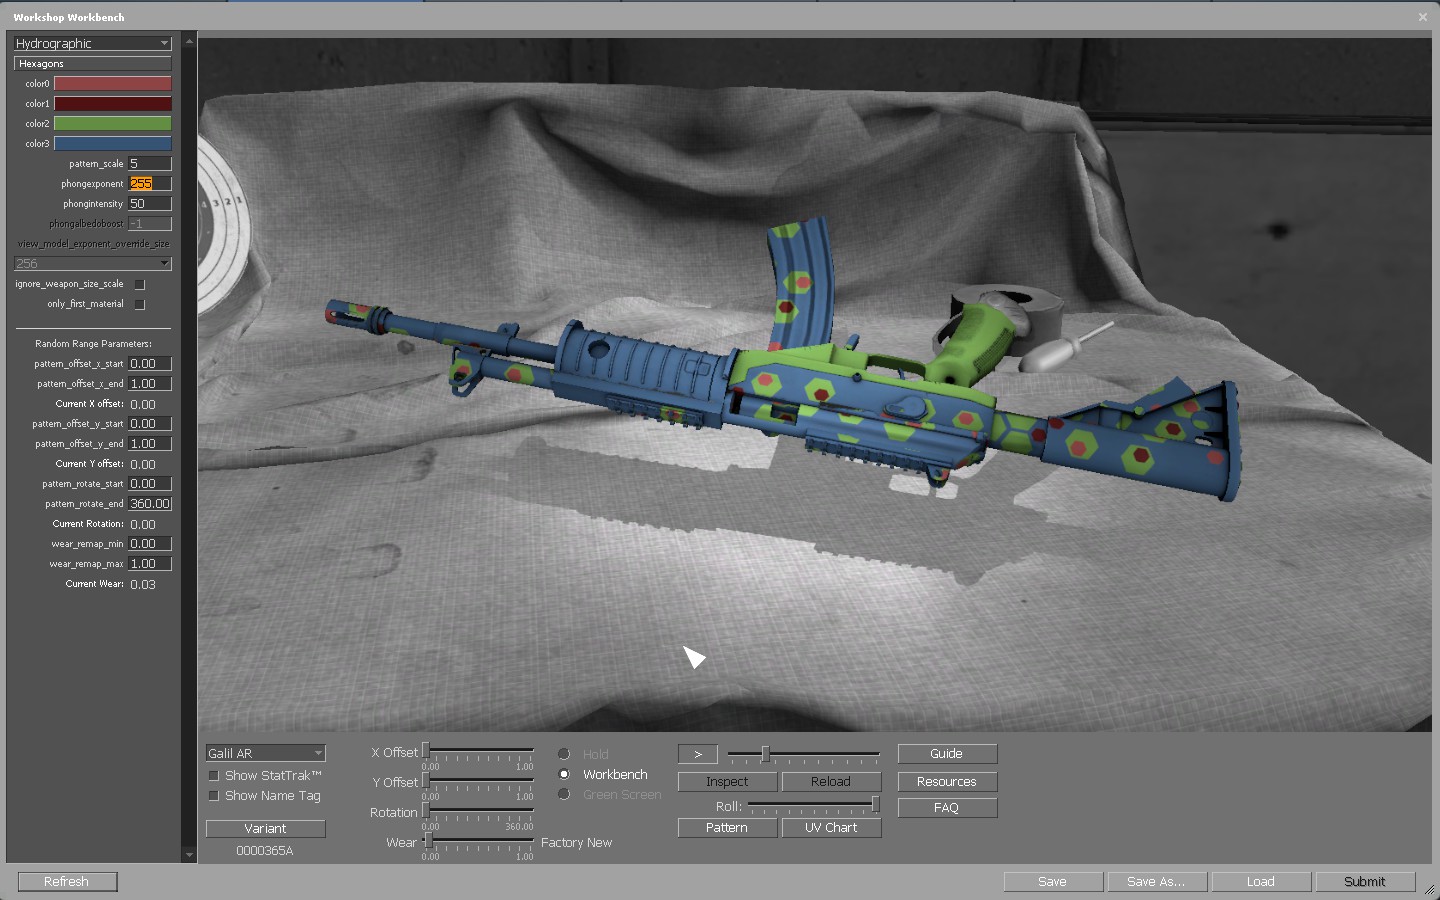Open the Galil AR weapon dropdown
The height and width of the screenshot is (900, 1440).
[x=265, y=753]
